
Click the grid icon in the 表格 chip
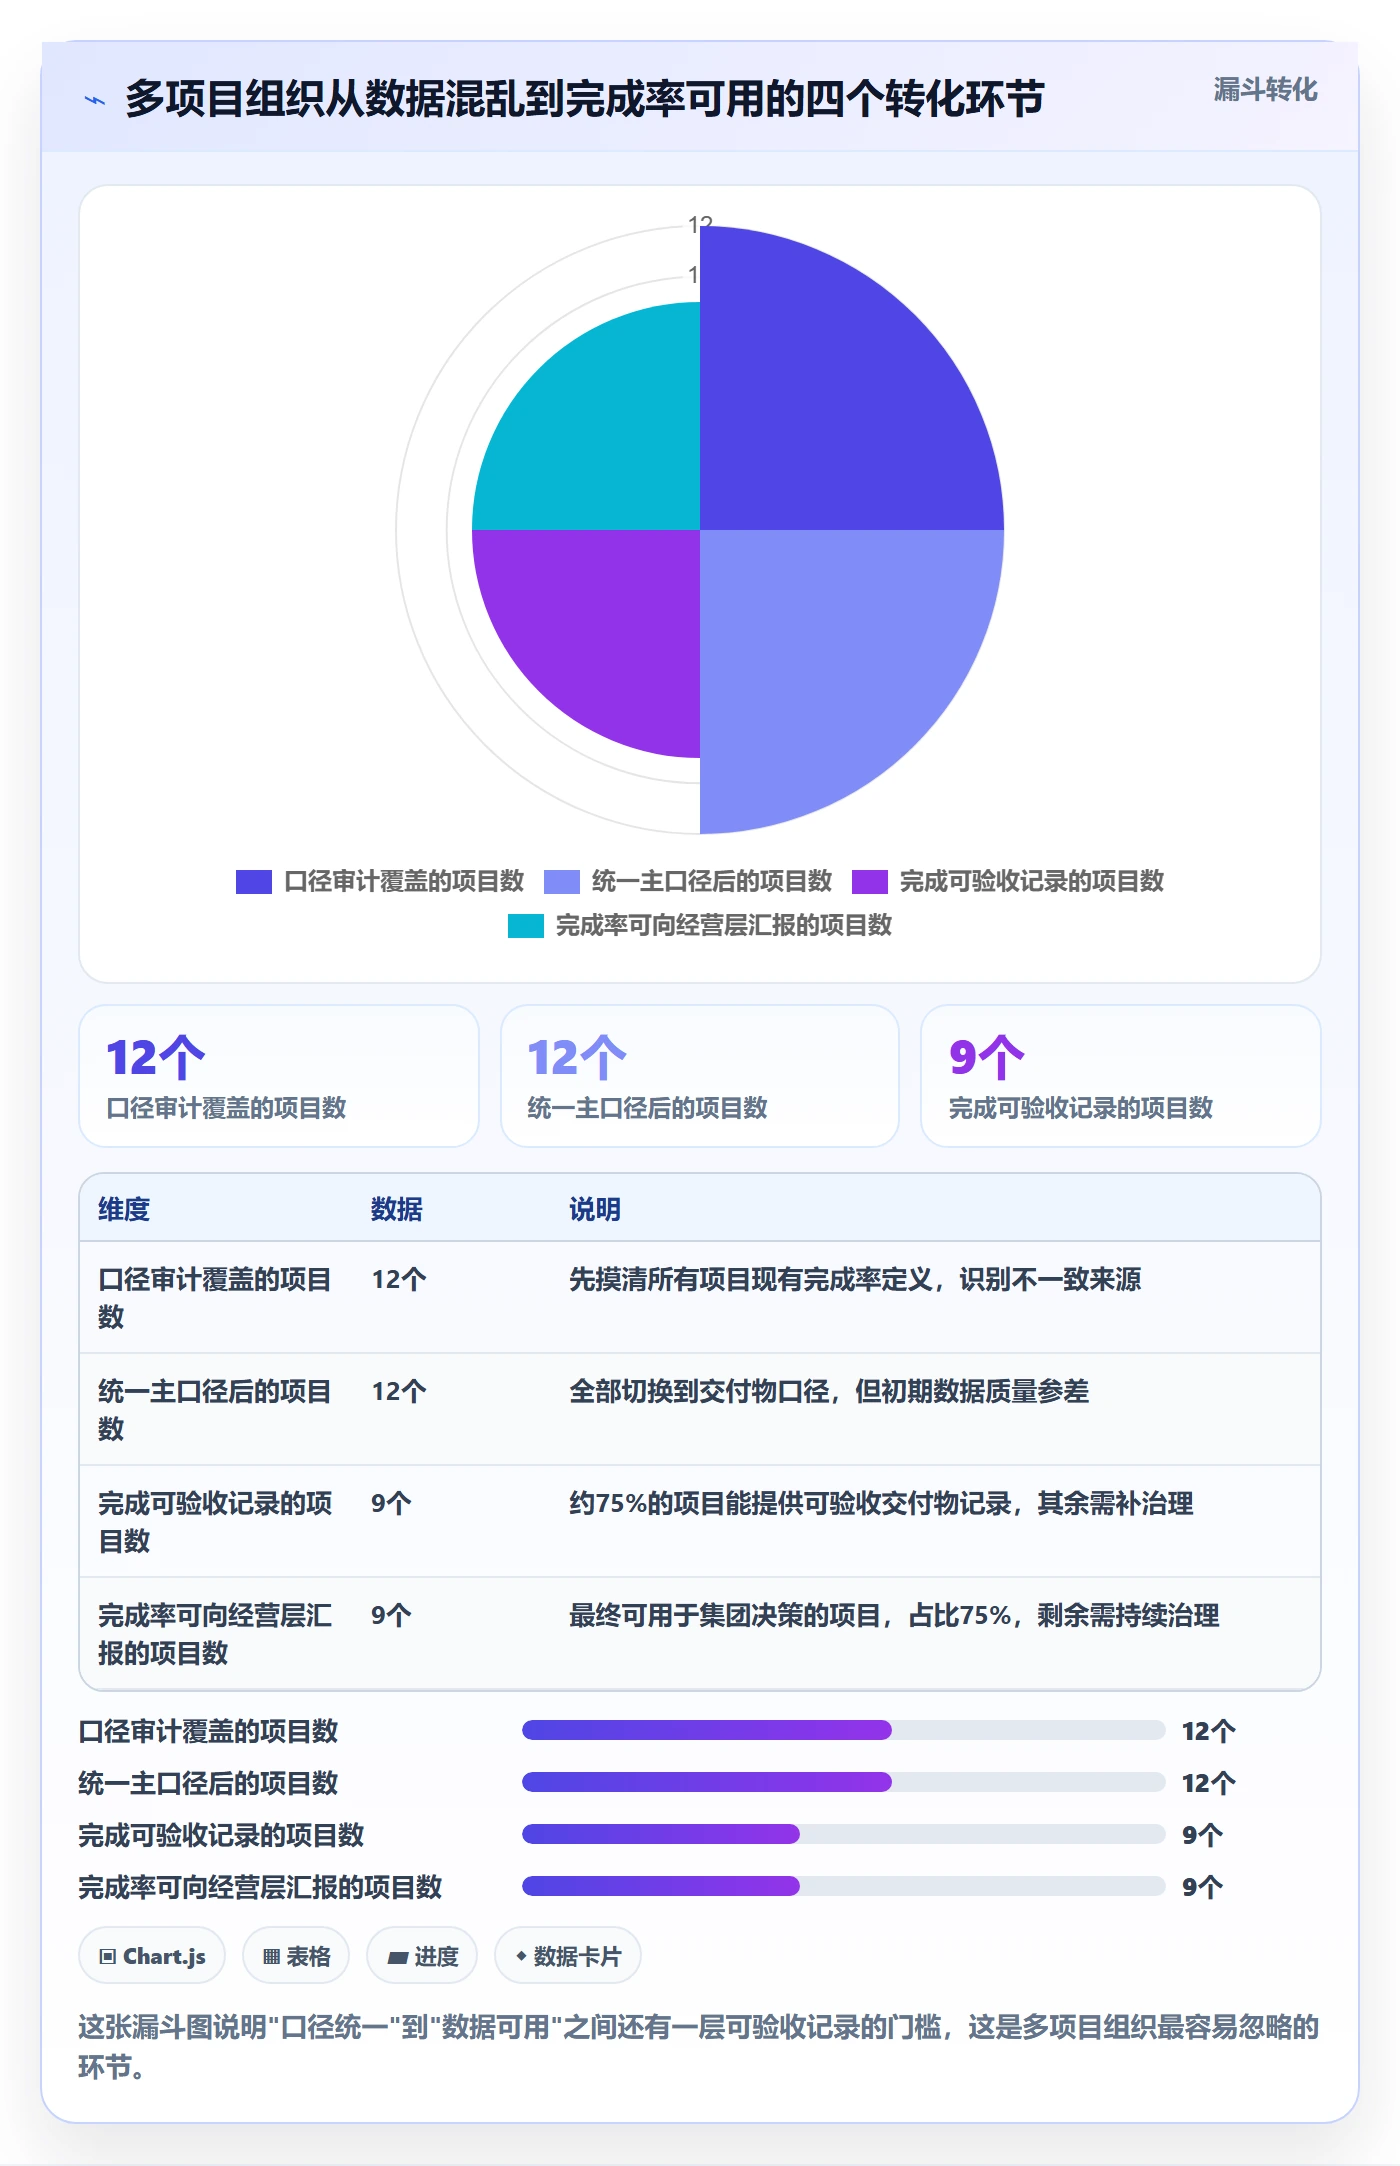tap(271, 1956)
